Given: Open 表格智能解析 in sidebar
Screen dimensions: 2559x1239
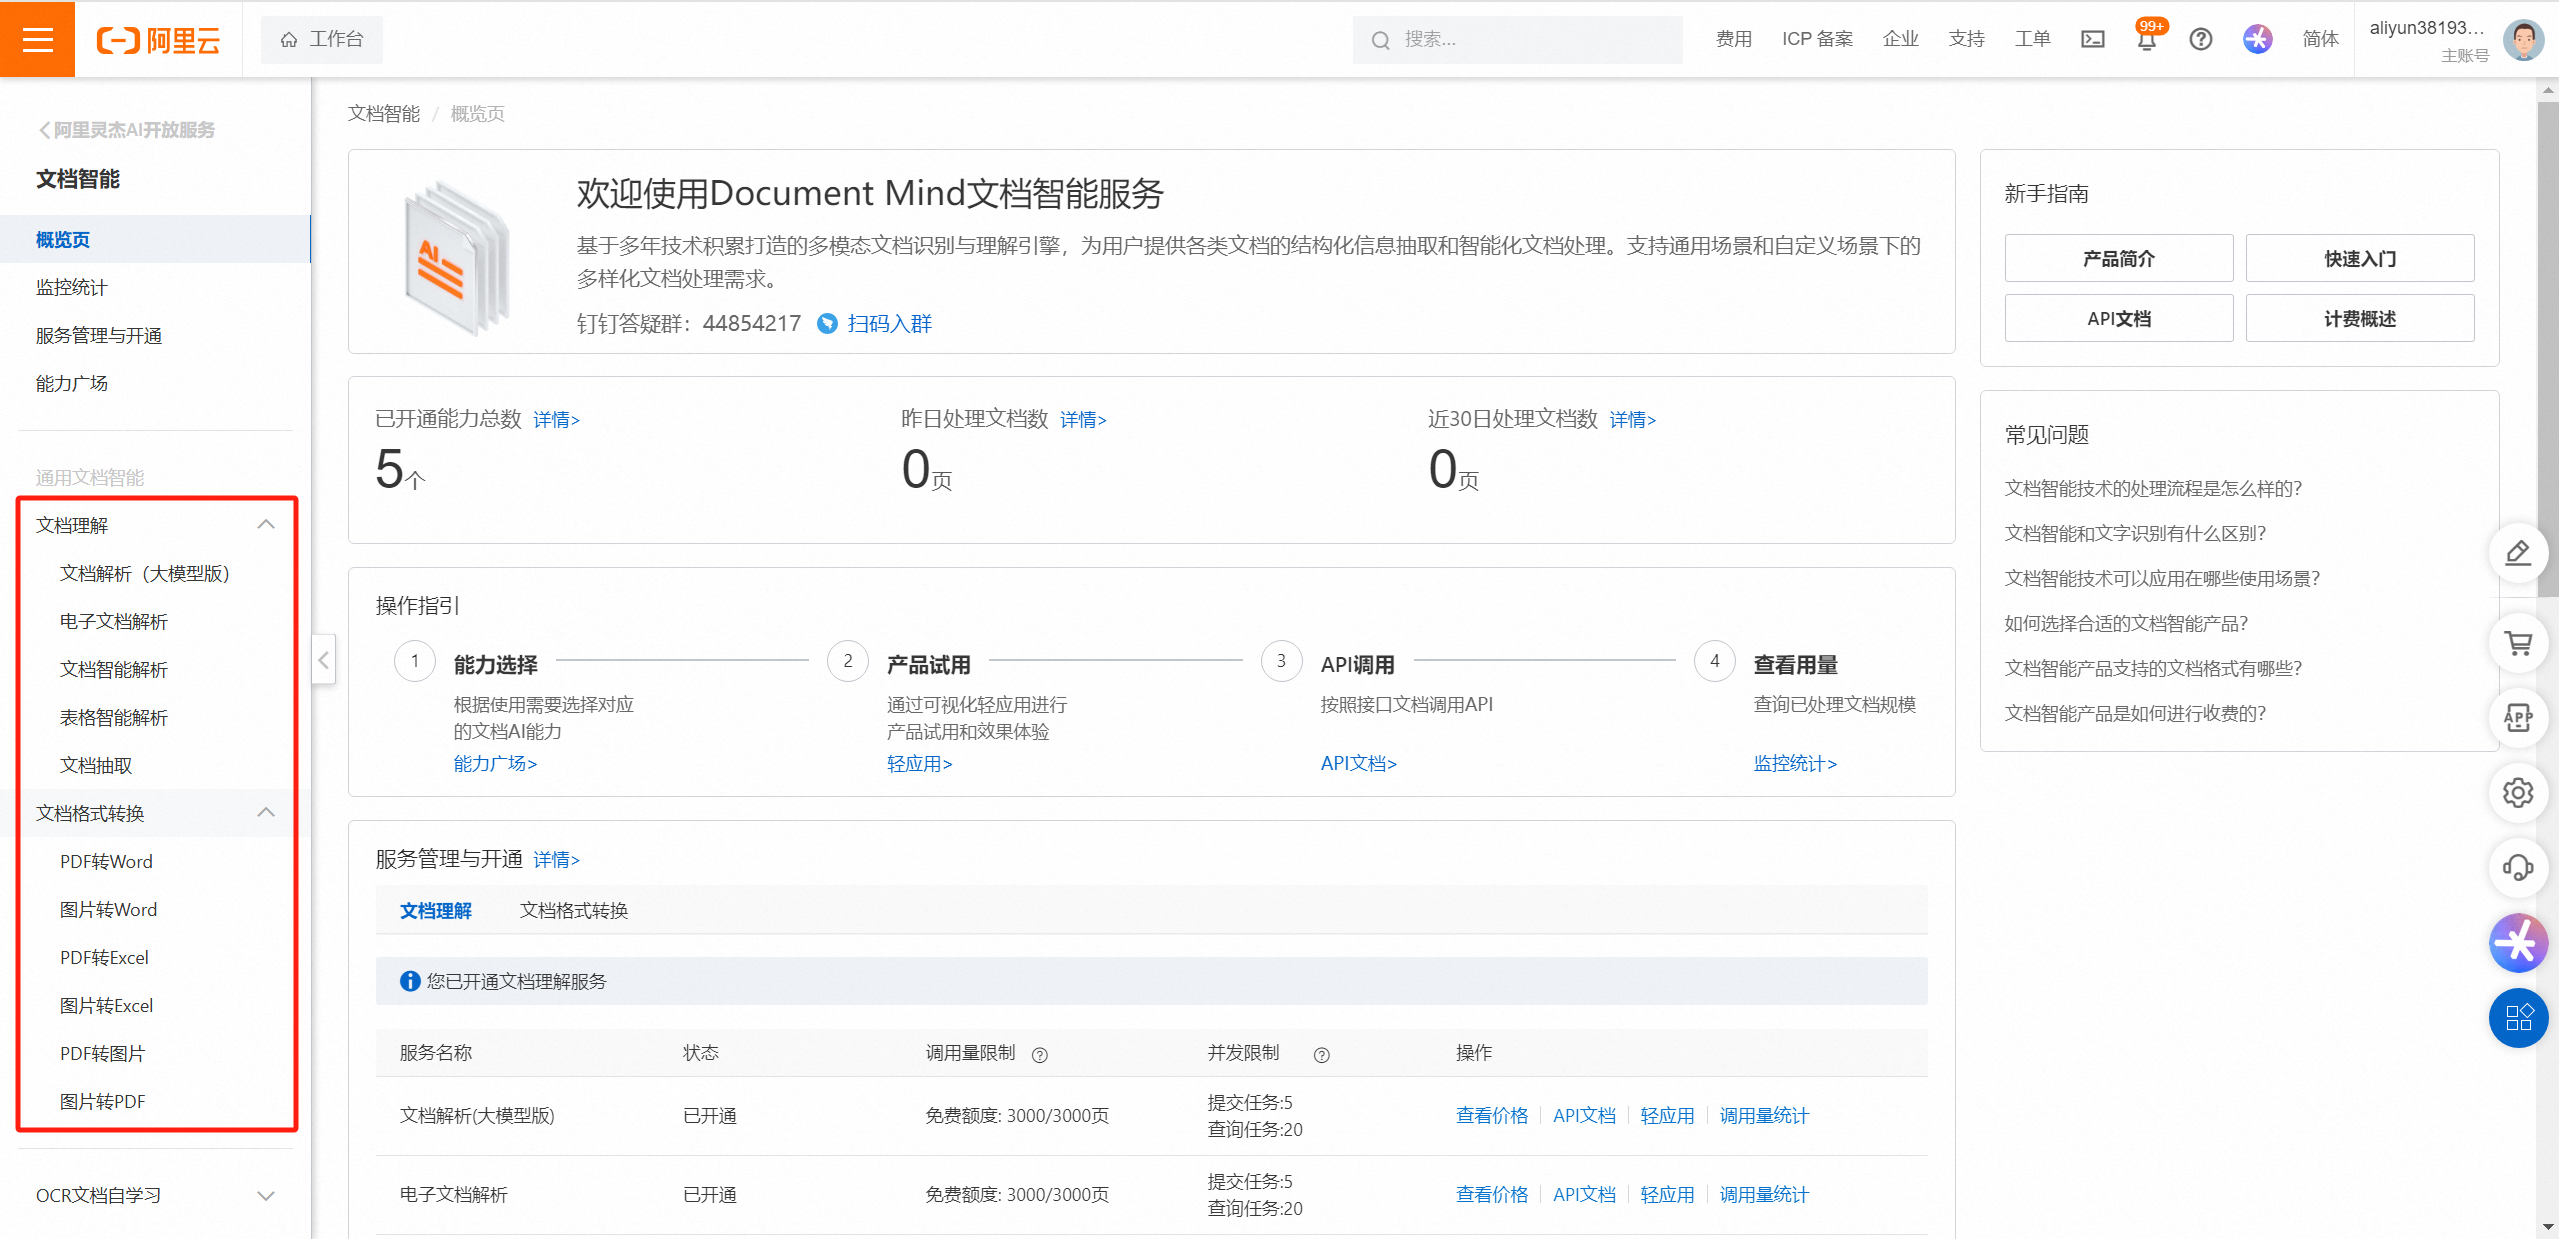Looking at the screenshot, I should pos(114,717).
